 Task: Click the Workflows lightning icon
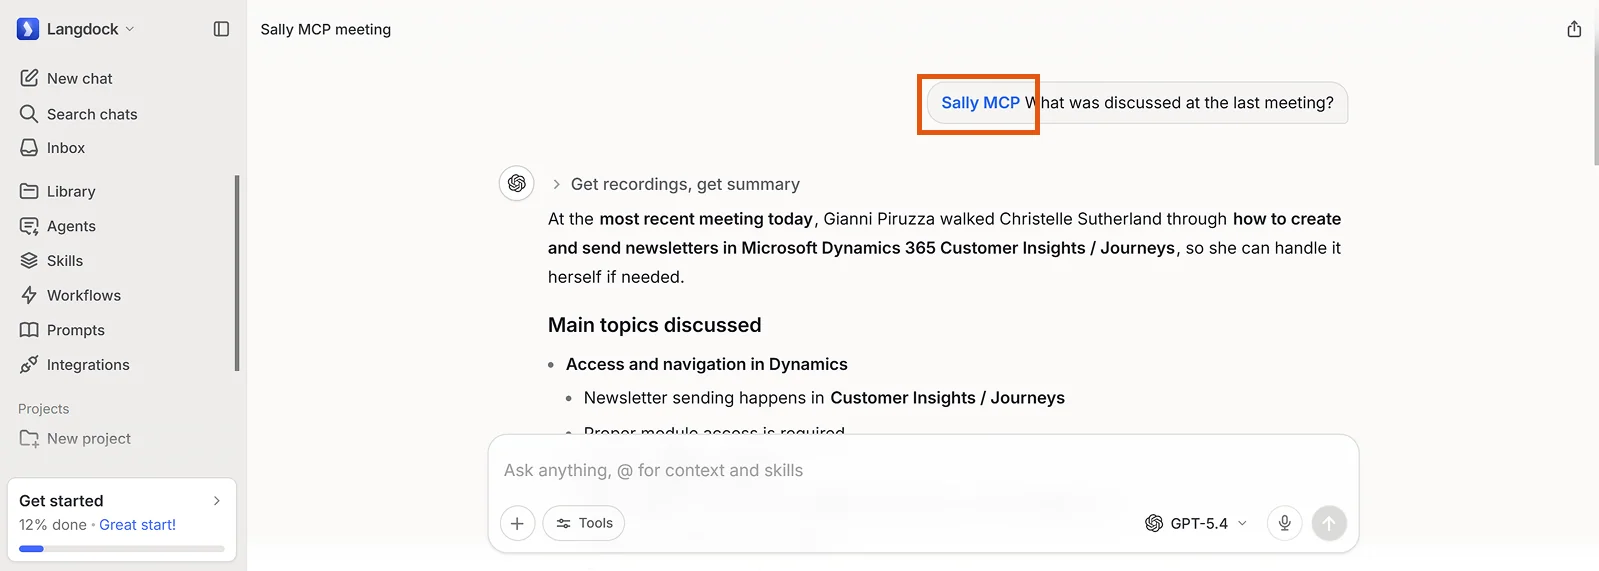29,295
